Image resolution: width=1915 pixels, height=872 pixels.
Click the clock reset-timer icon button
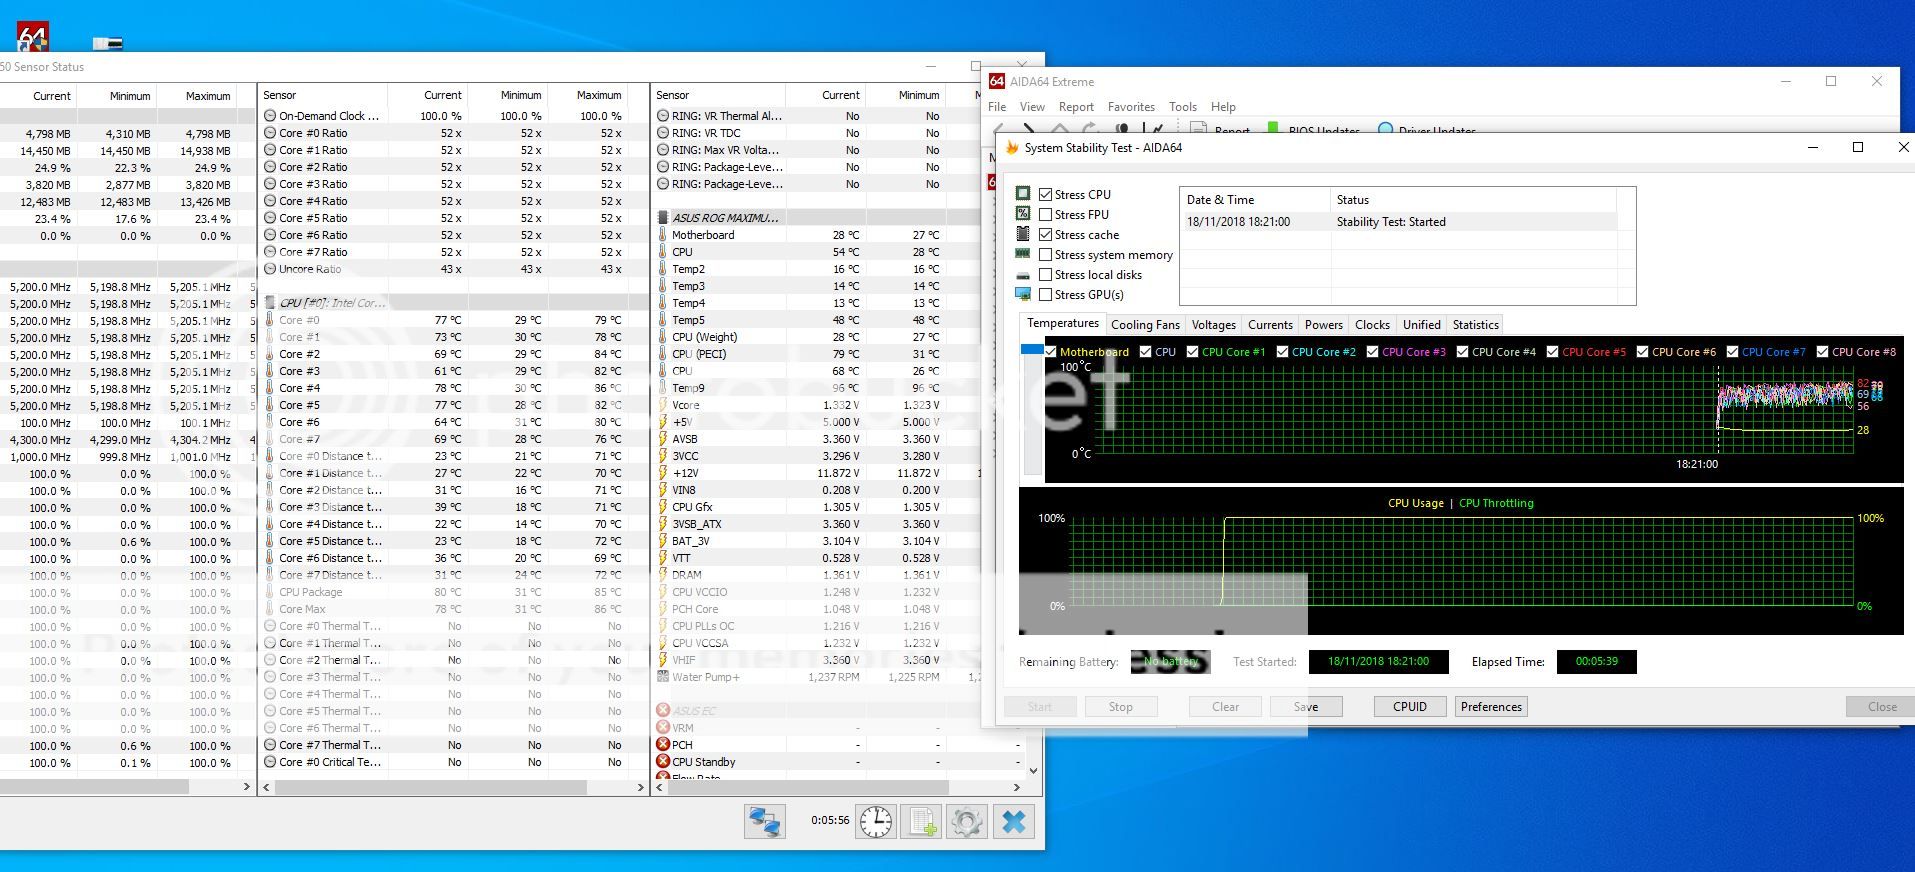(876, 822)
